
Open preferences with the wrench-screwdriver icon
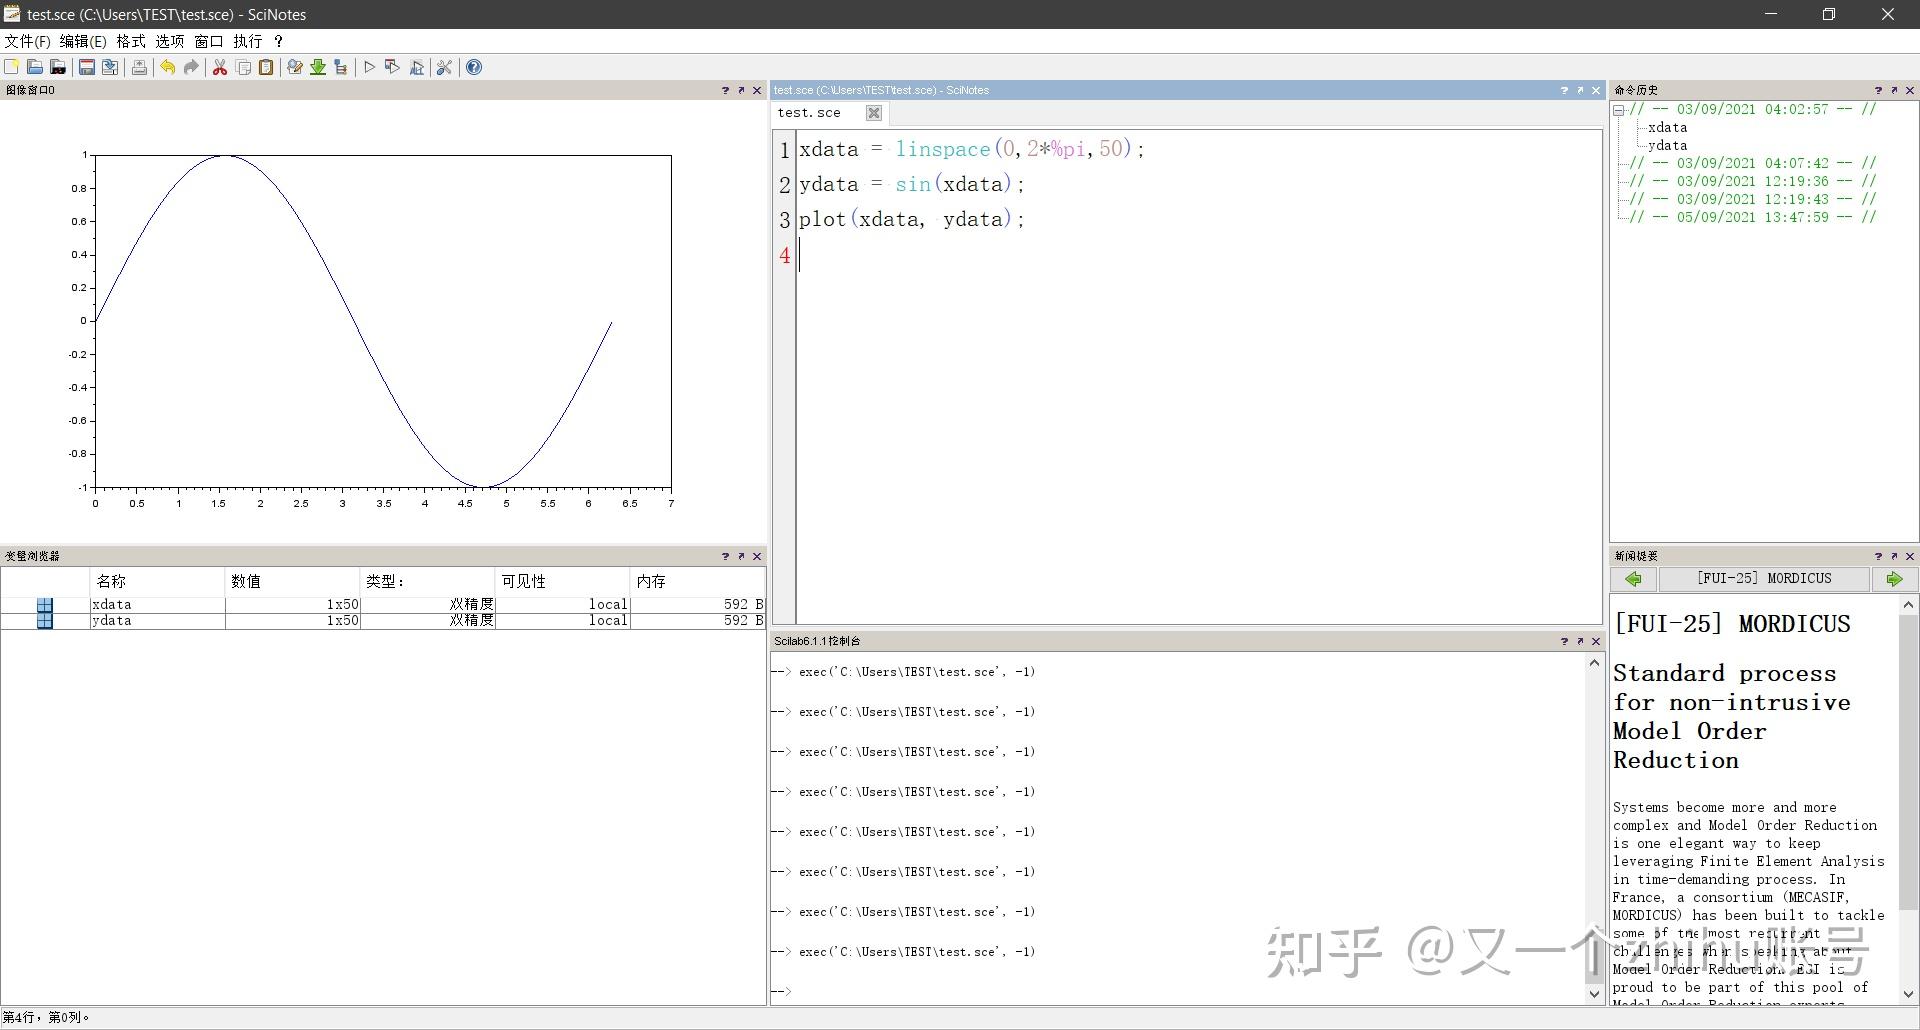coord(445,67)
